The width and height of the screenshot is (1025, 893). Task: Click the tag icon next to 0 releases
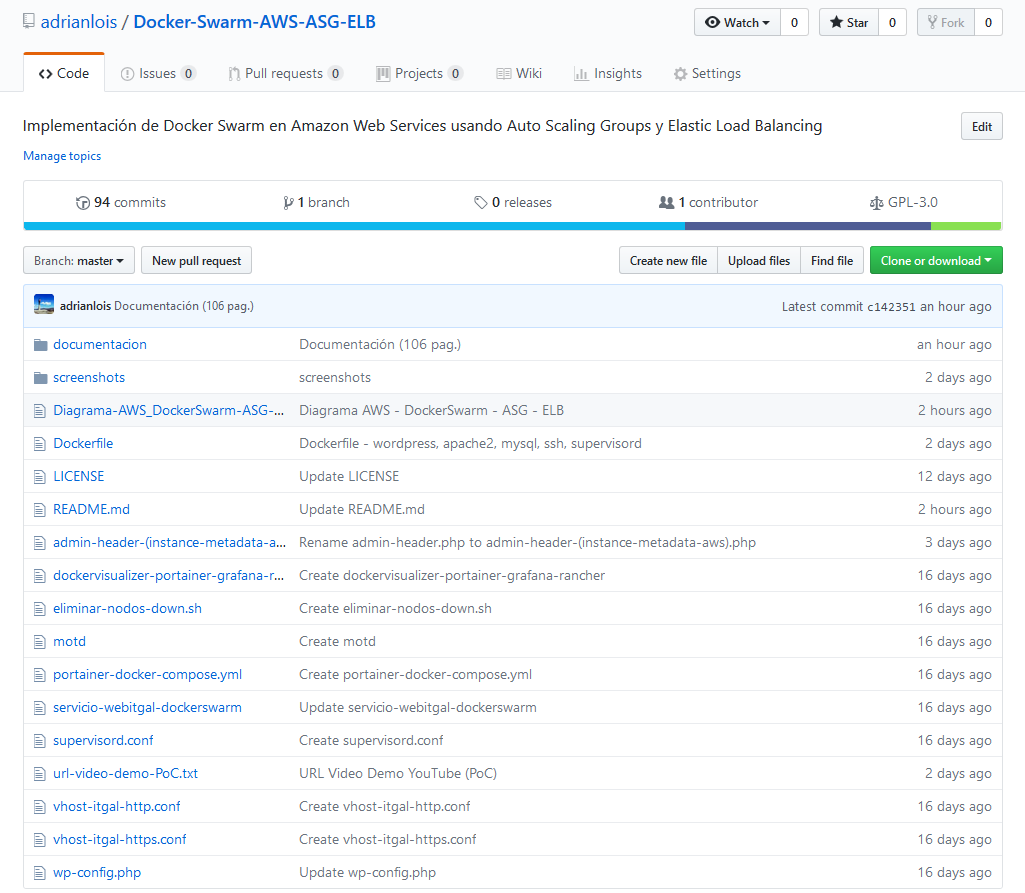(480, 203)
